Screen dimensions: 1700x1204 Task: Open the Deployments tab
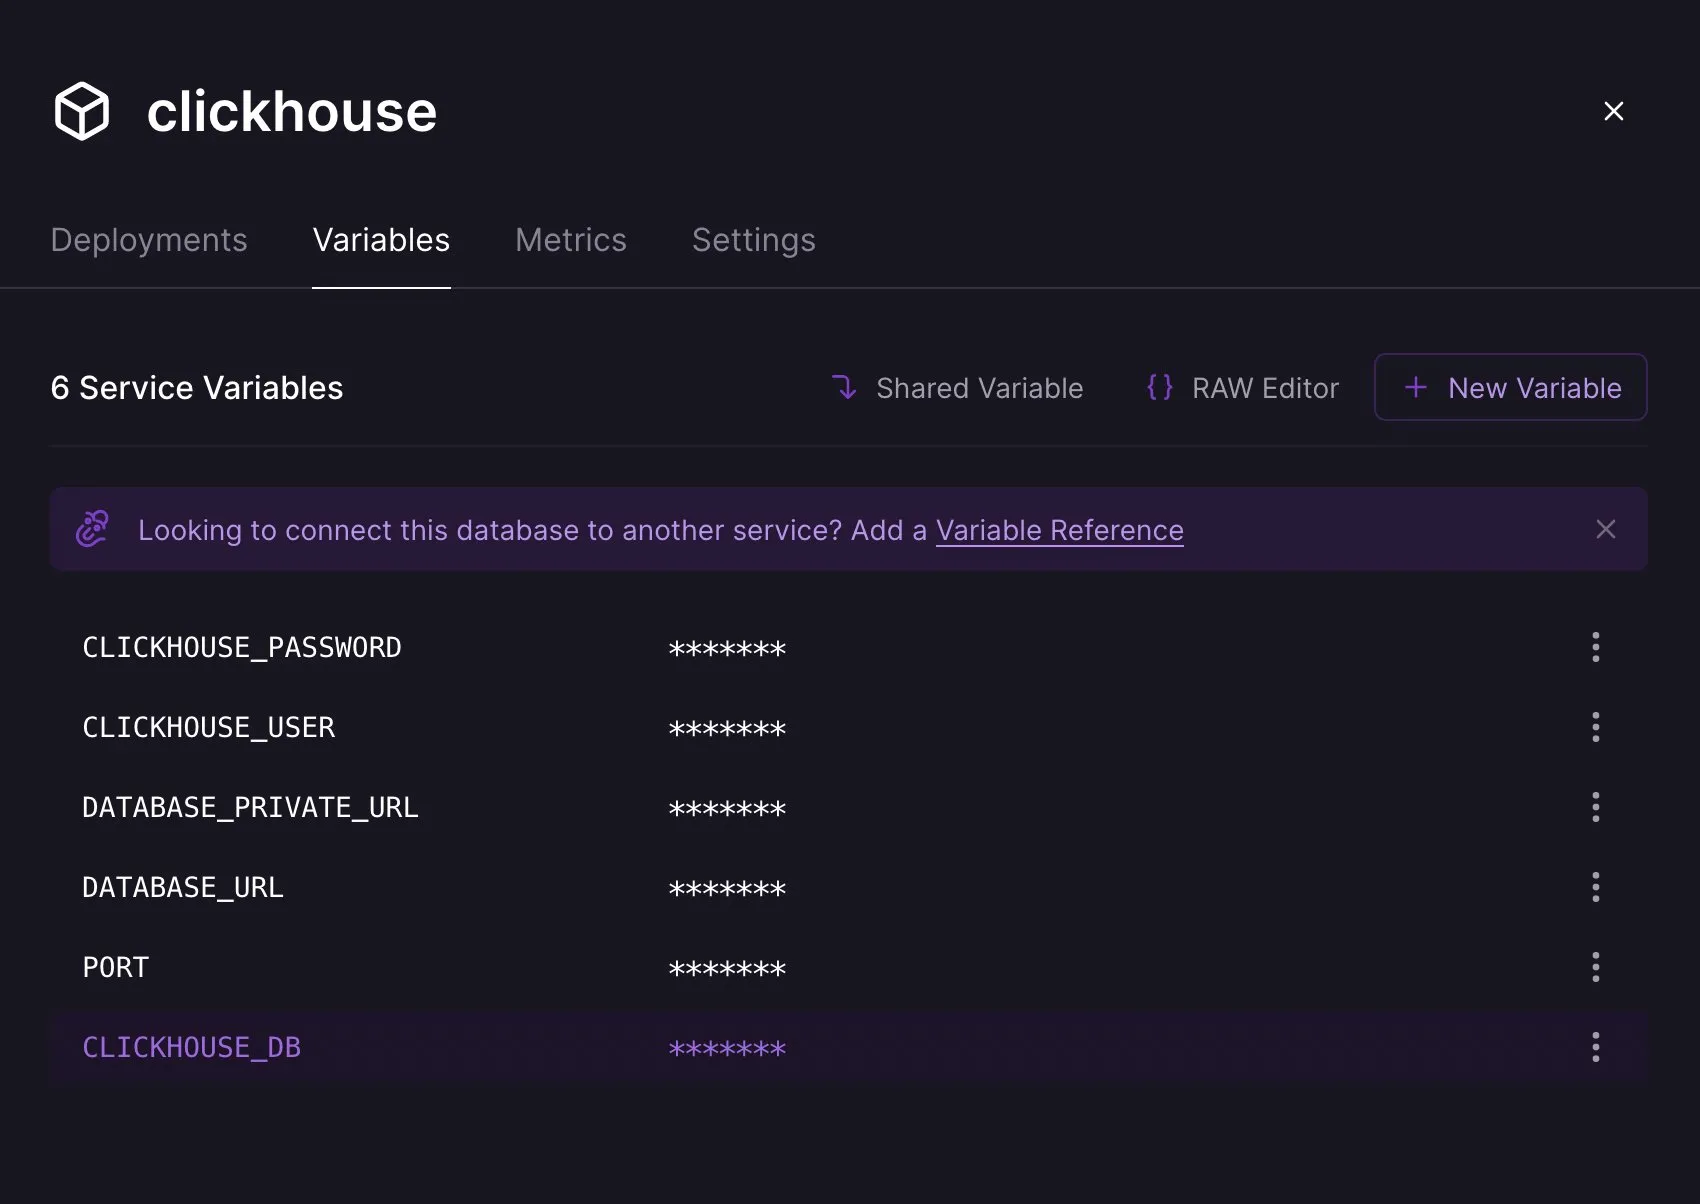click(149, 240)
